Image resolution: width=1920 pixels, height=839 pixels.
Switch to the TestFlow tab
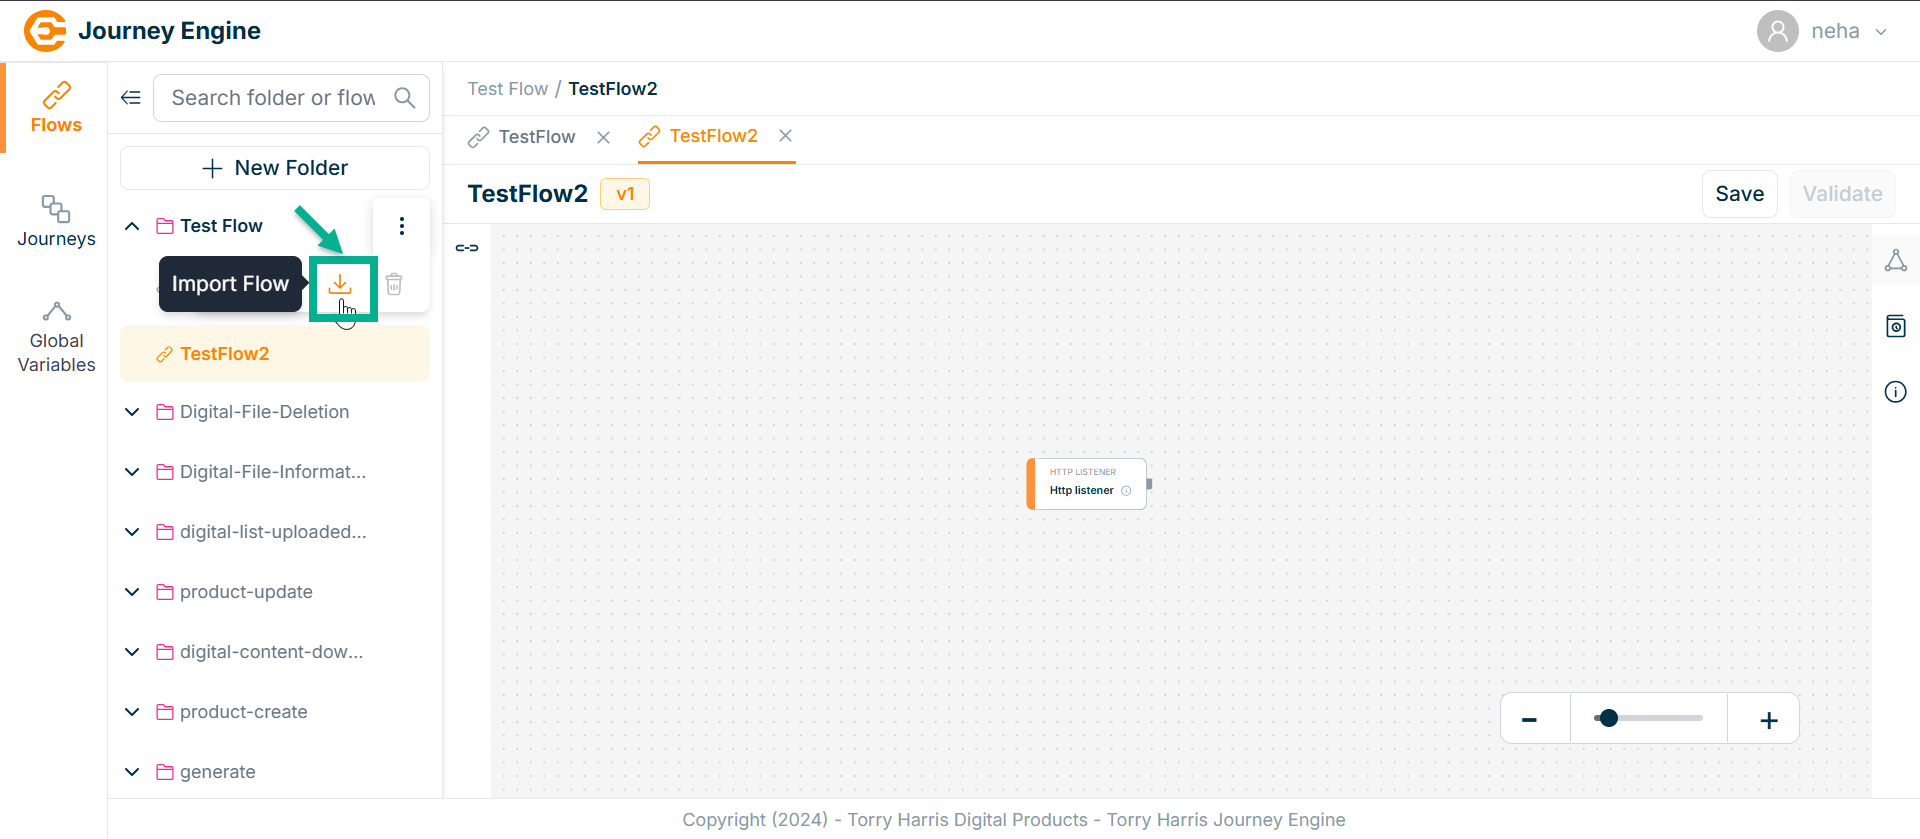tap(536, 137)
